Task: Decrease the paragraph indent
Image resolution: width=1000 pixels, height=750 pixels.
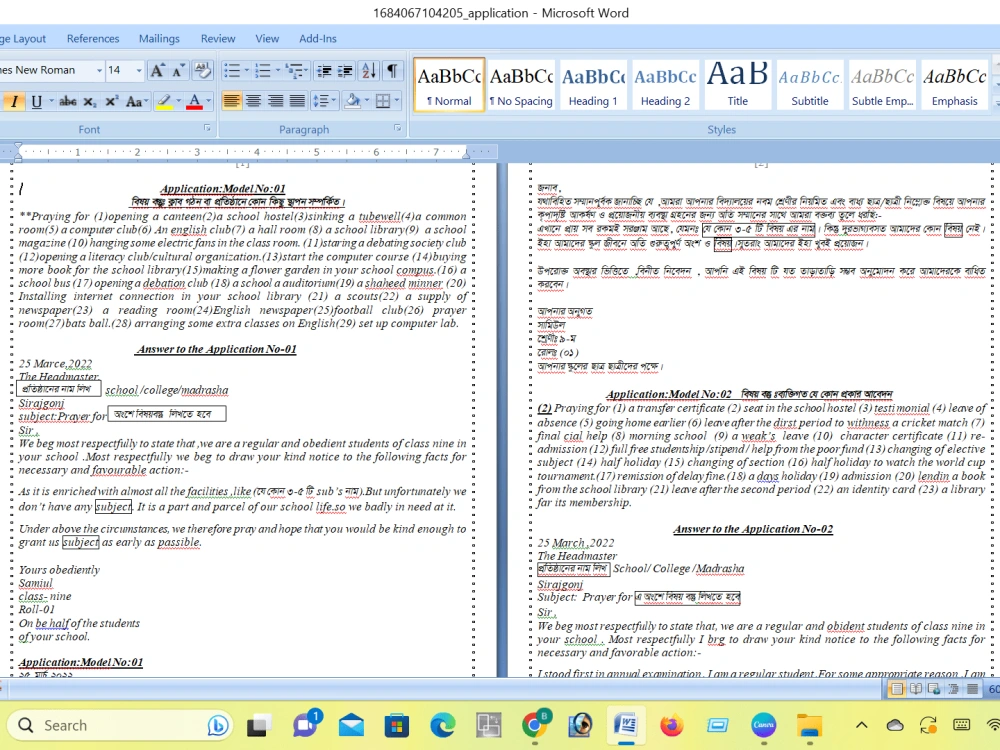Action: pos(324,70)
